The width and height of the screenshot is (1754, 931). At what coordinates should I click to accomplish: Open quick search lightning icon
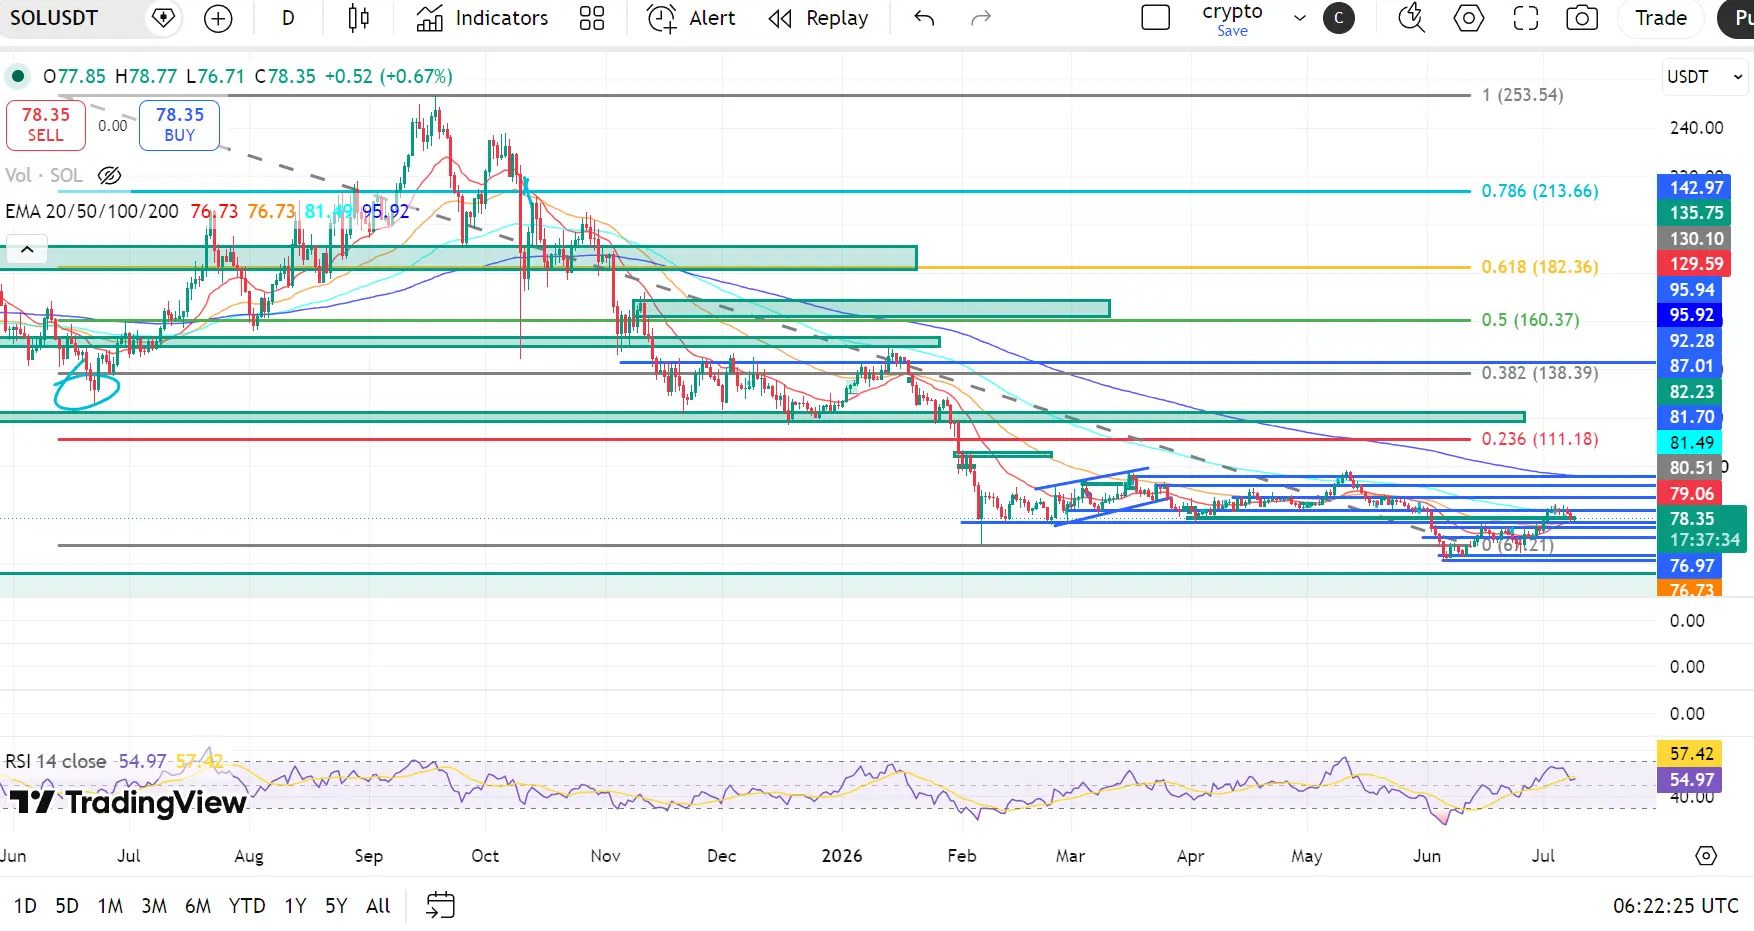1411,18
